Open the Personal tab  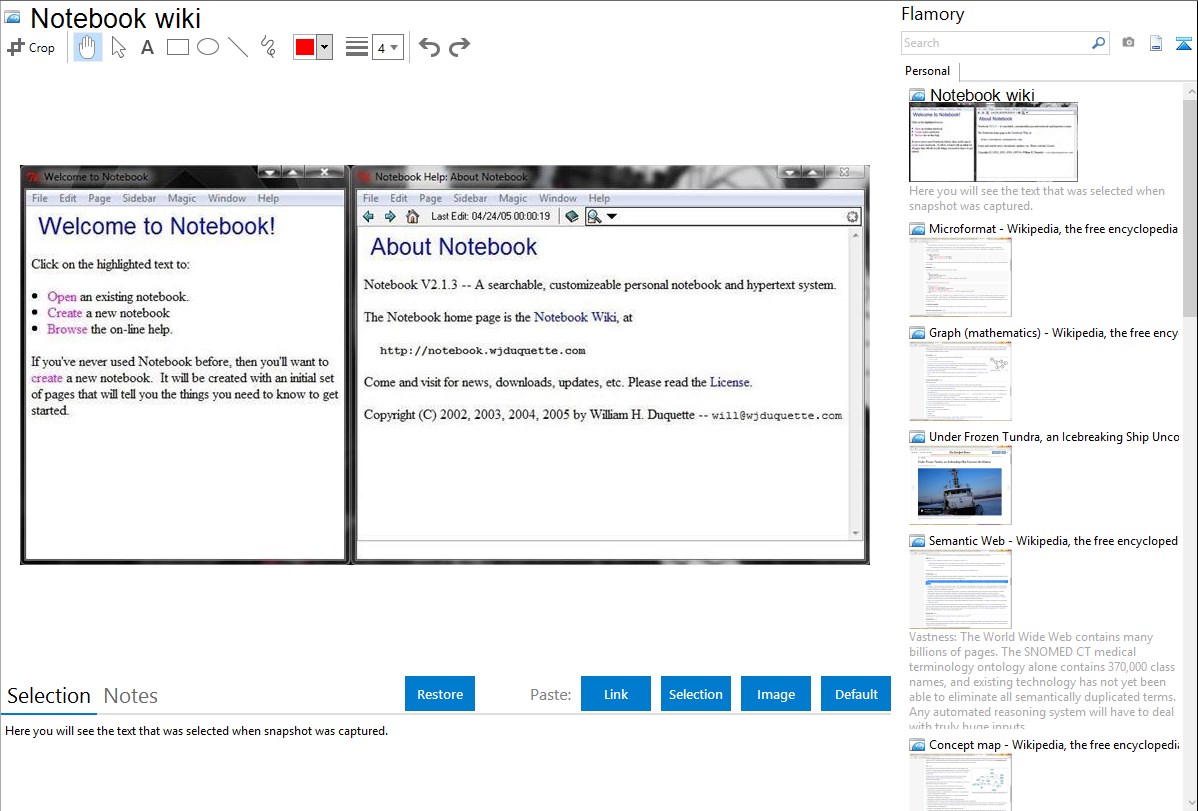click(x=927, y=71)
